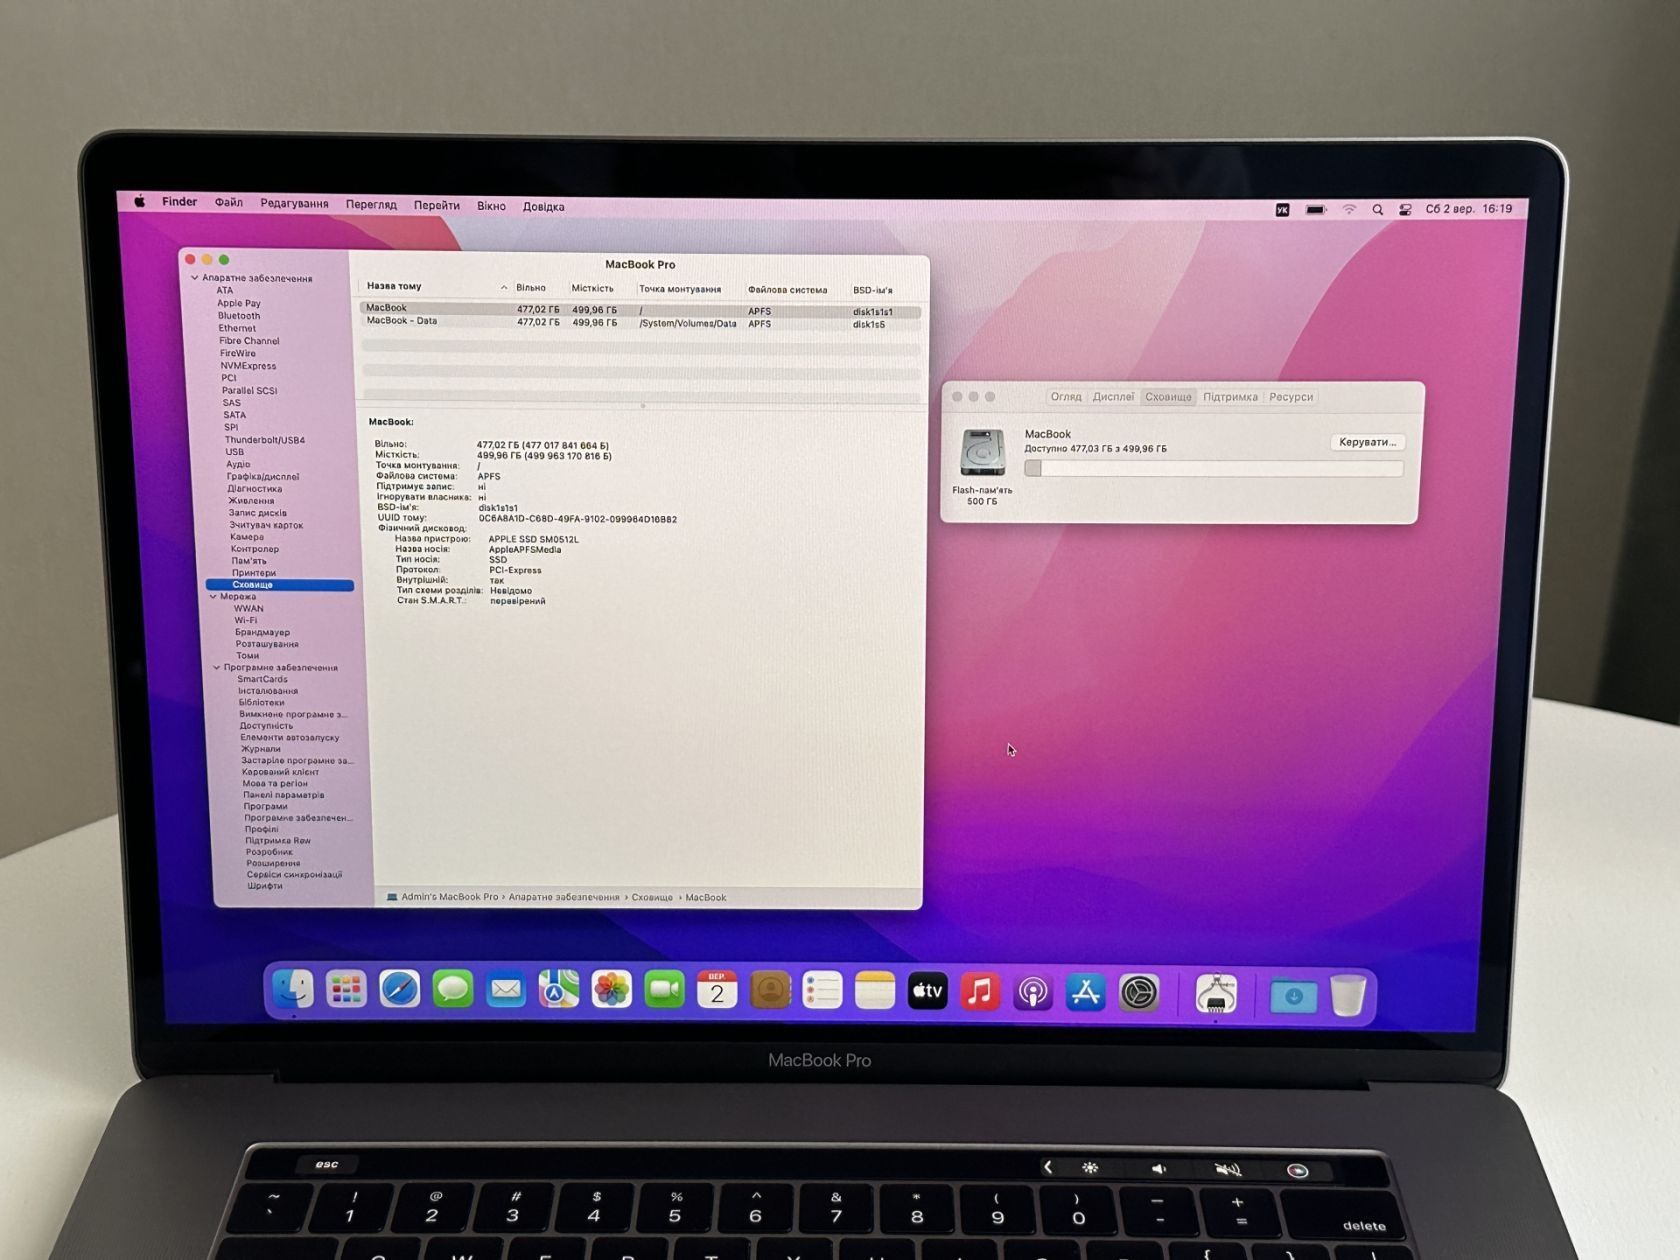Select the MacBook - Data volume row
This screenshot has width=1680, height=1260.
(x=639, y=323)
